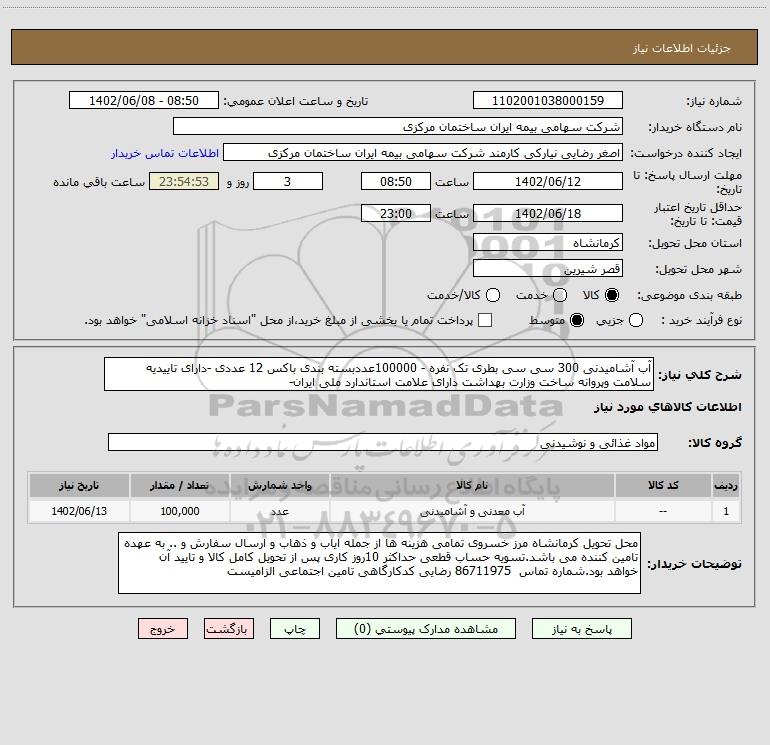Select the خدمت radio button

(560, 295)
